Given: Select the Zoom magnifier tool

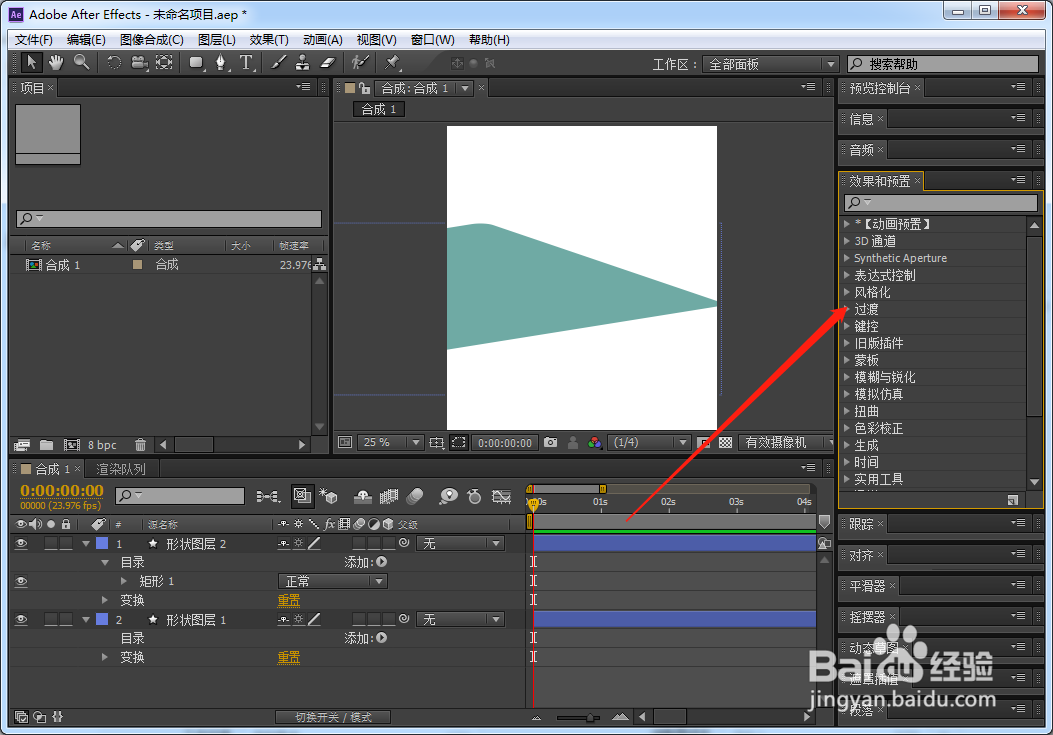Looking at the screenshot, I should 81,63.
